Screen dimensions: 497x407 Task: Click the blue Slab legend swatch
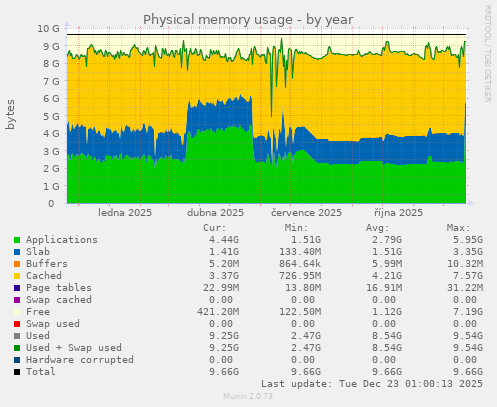[17, 252]
